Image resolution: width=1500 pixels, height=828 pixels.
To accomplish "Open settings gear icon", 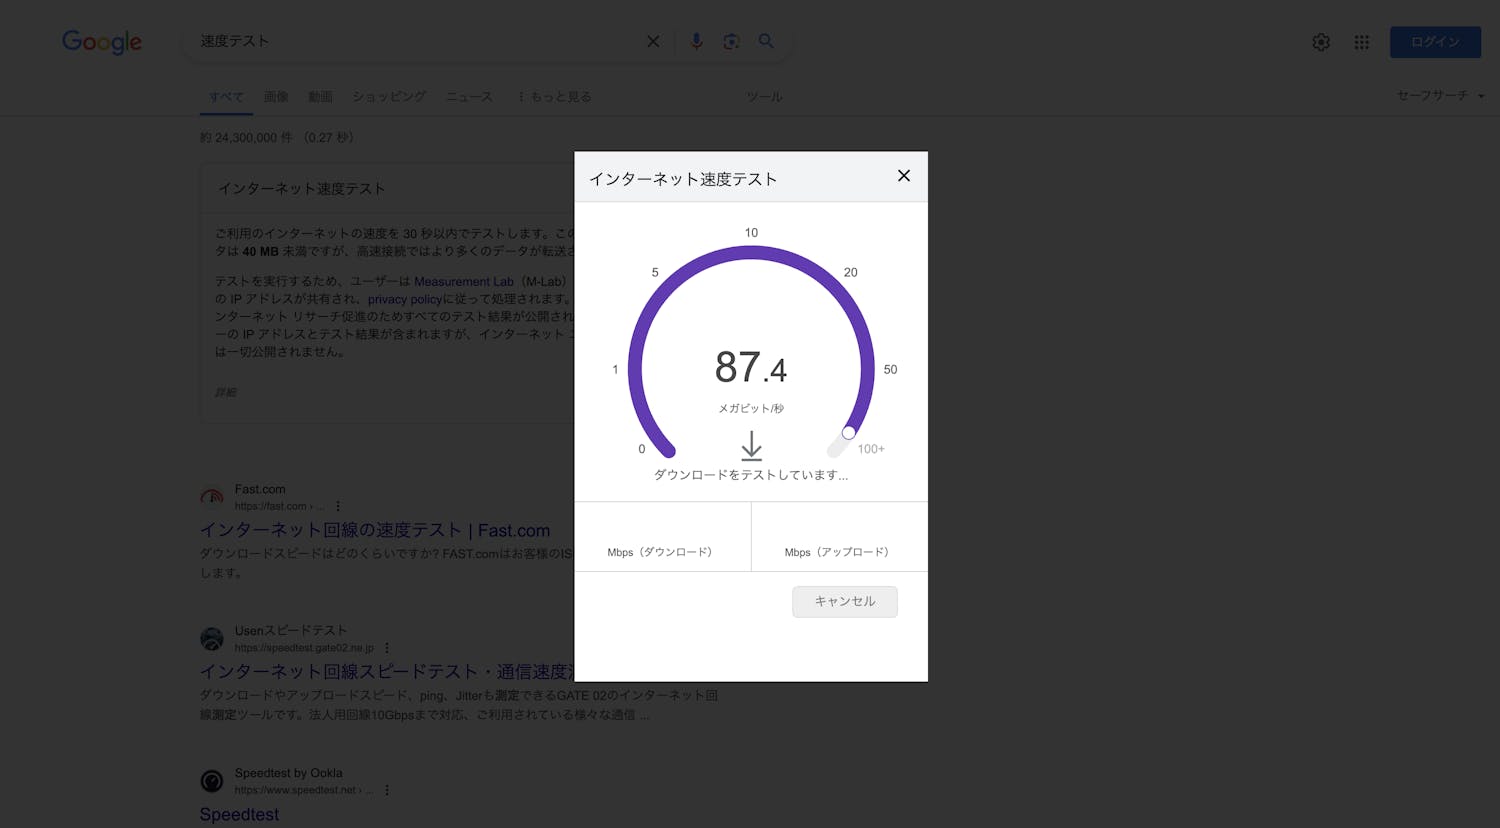I will 1321,42.
